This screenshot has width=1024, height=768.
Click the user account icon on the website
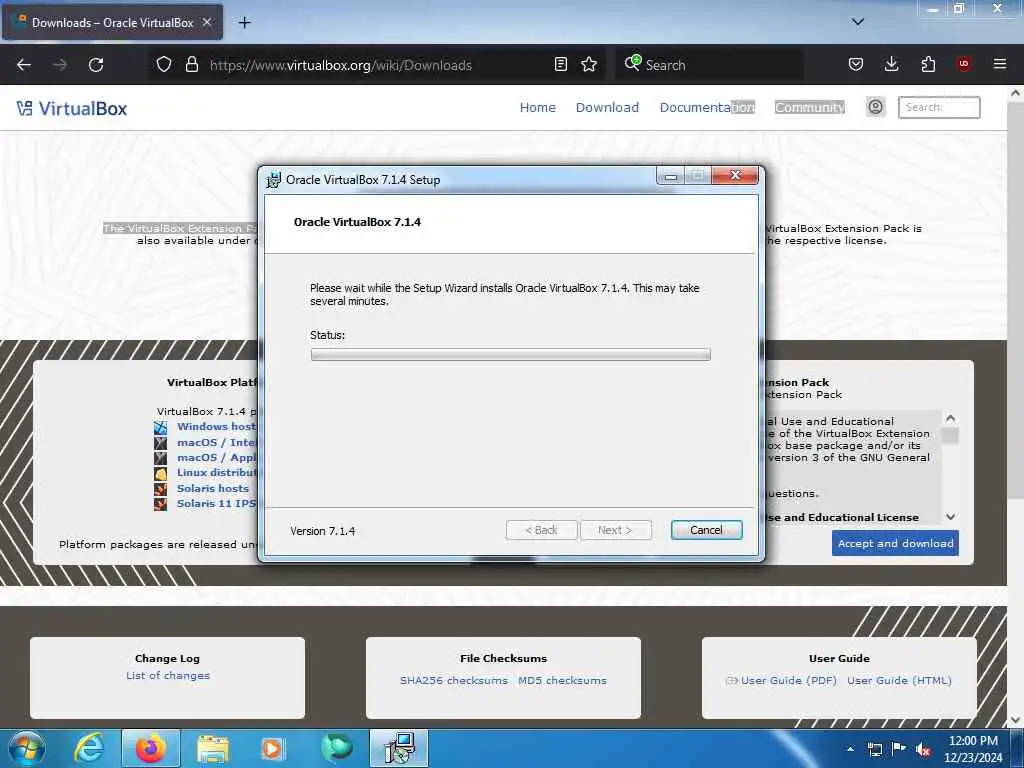point(875,107)
